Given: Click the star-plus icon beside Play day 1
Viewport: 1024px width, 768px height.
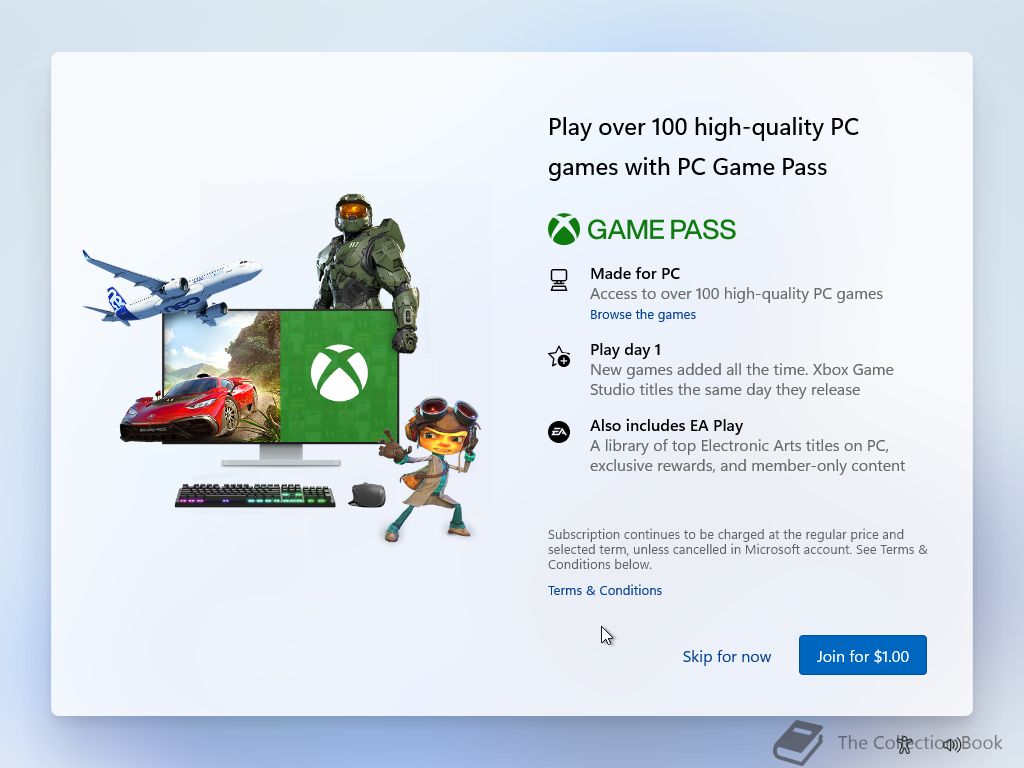Looking at the screenshot, I should [x=559, y=357].
